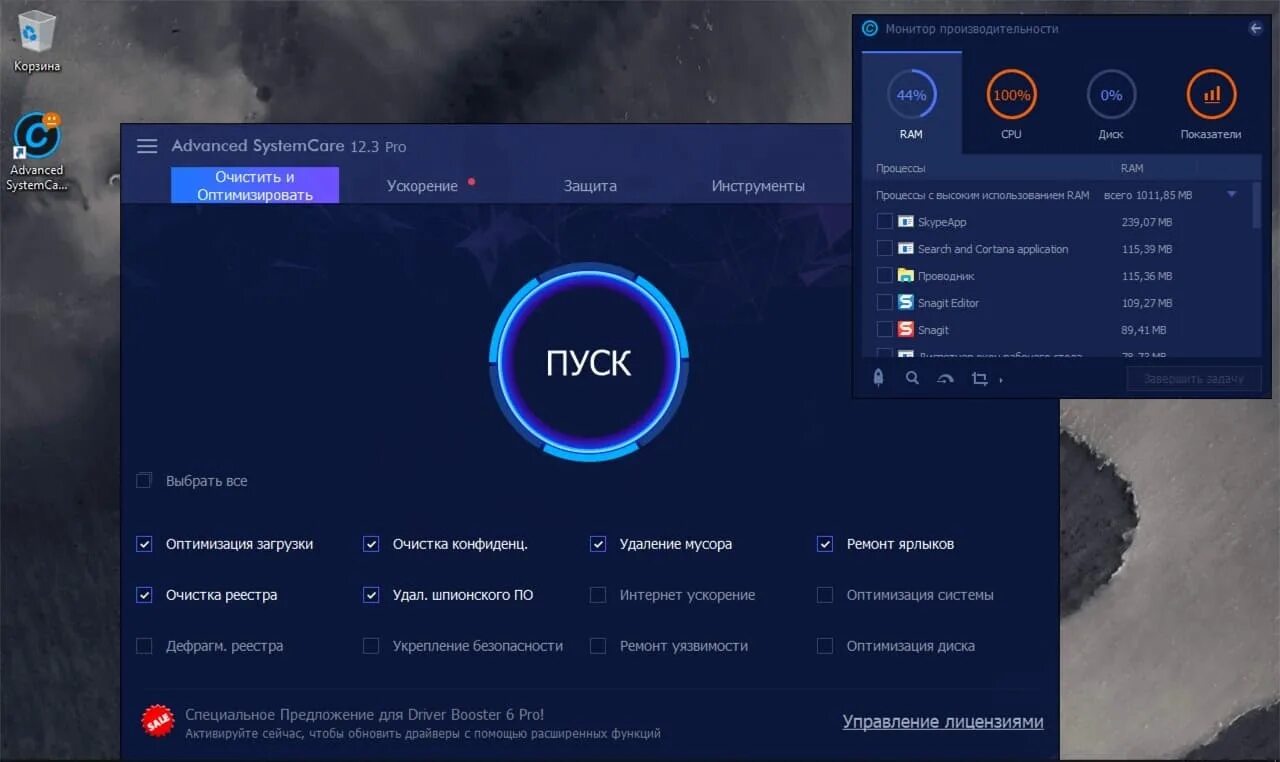Select the CPU tab in monitor
Screen dimensions: 1280x762
pyautogui.click(x=1011, y=105)
